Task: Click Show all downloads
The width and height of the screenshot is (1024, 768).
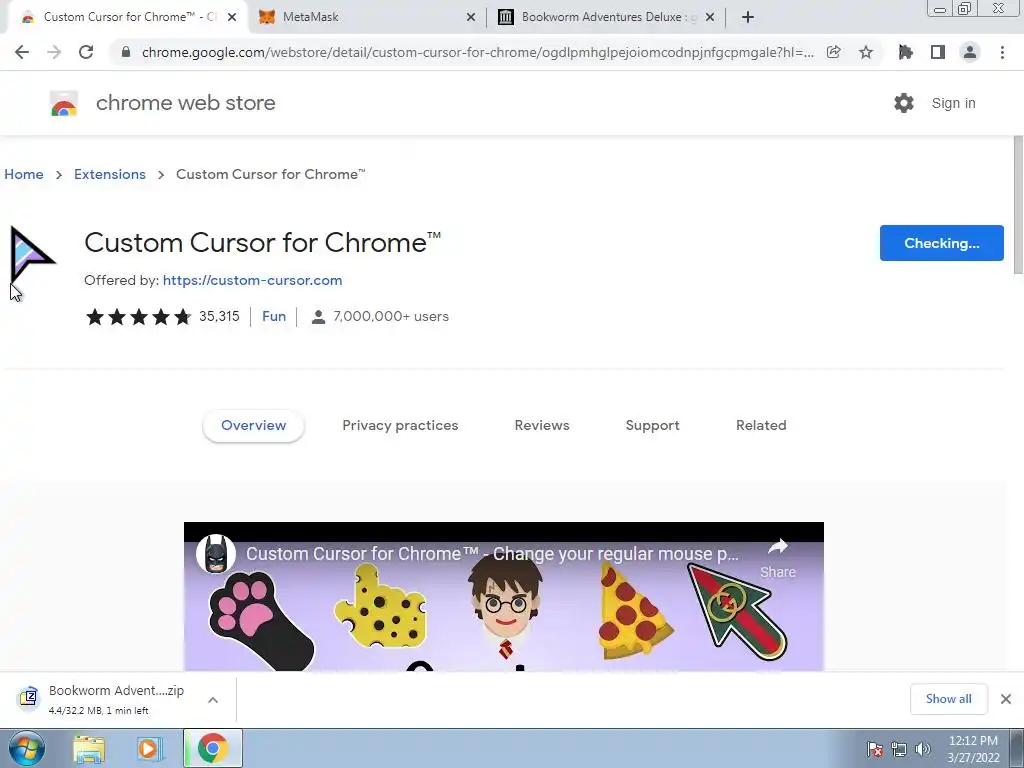Action: pyautogui.click(x=948, y=699)
